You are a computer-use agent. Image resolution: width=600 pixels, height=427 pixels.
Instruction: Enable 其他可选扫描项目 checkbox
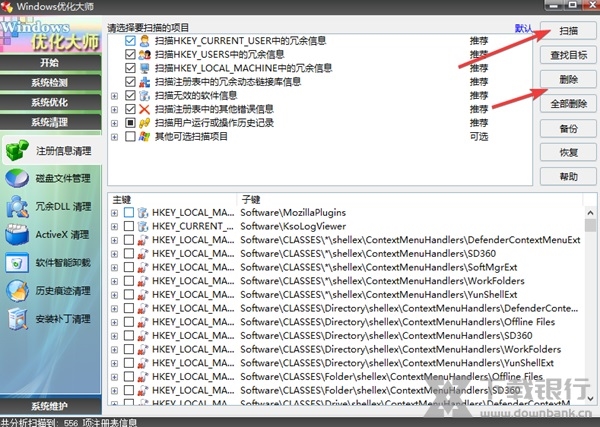pyautogui.click(x=130, y=136)
